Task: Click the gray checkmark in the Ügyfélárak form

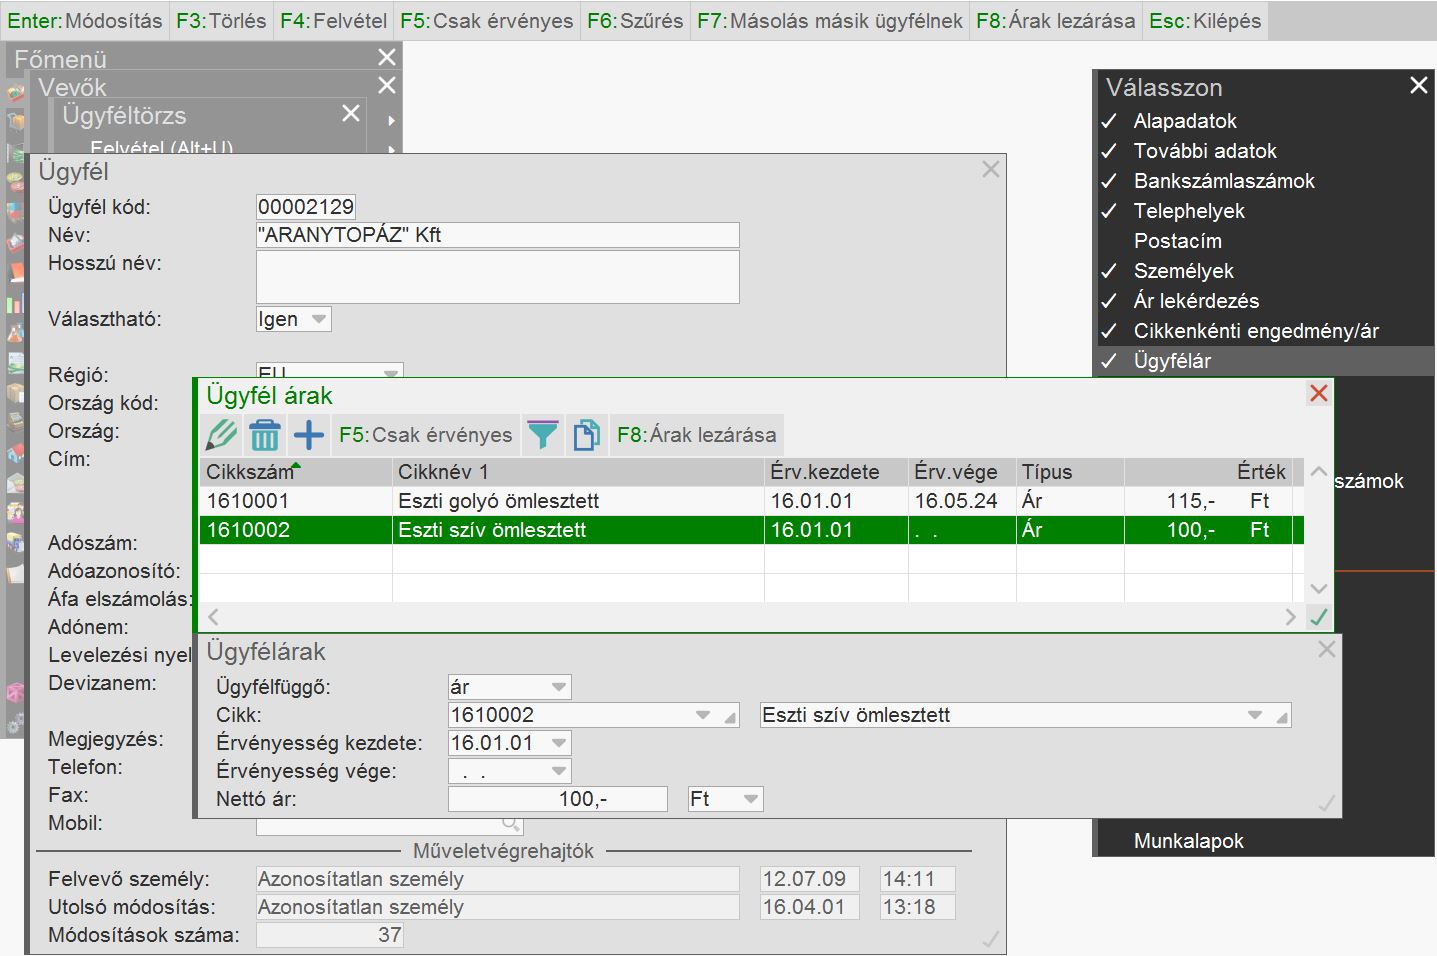Action: (x=1327, y=803)
